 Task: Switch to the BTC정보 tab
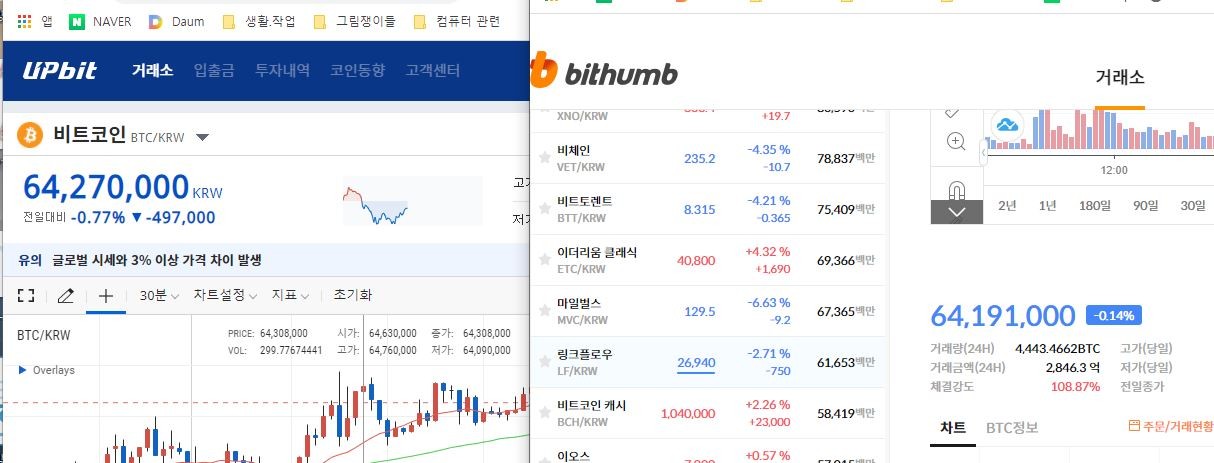pos(1012,427)
